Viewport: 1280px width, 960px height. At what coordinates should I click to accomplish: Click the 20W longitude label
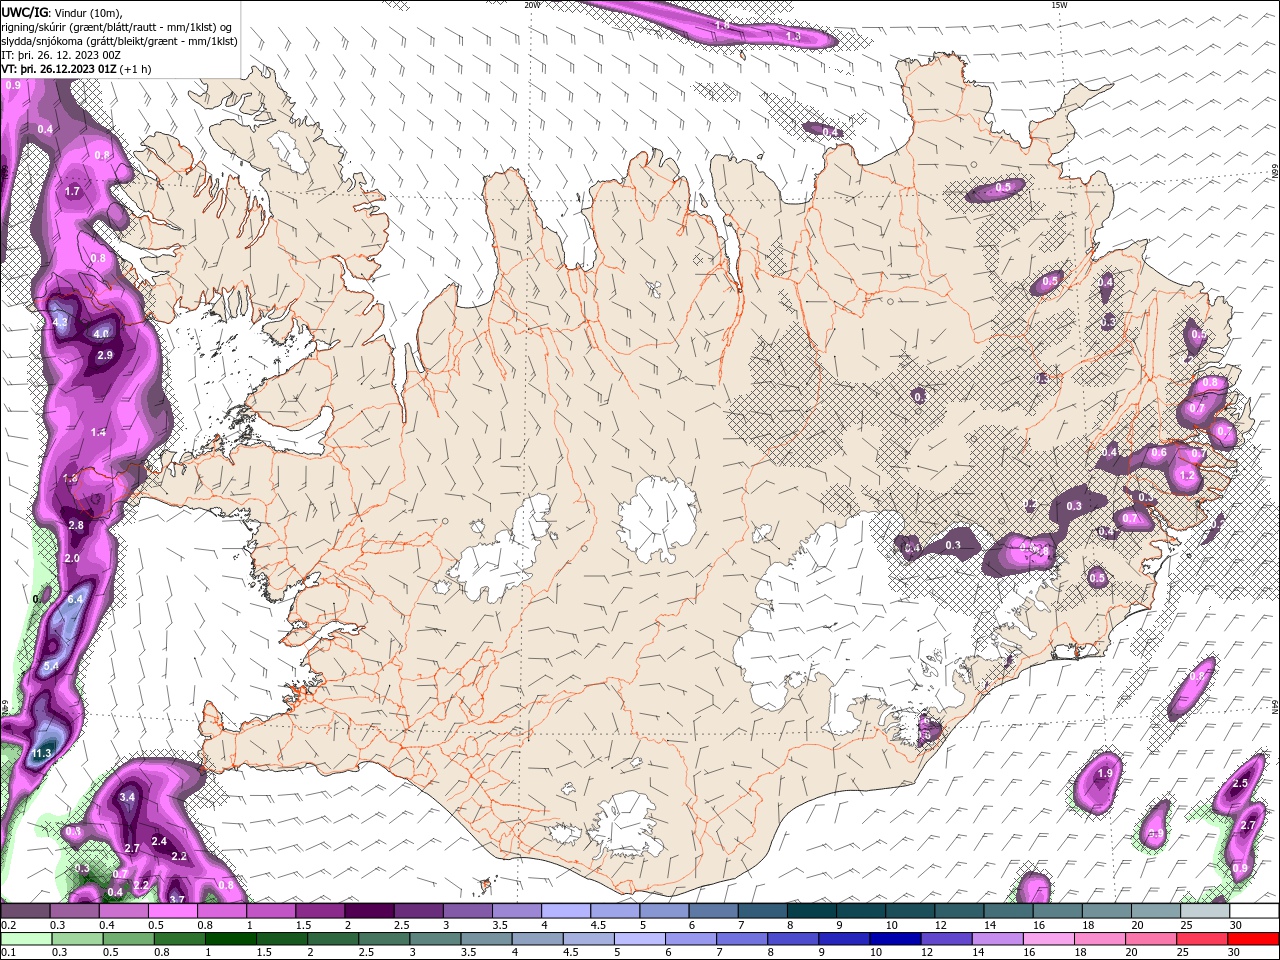(532, 5)
